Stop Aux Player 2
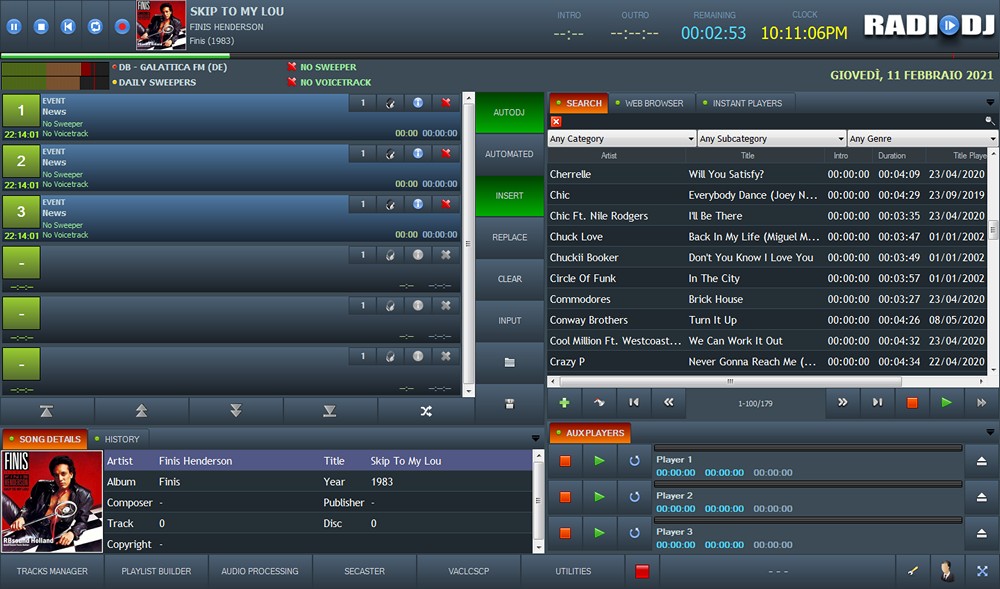The height and width of the screenshot is (589, 1000). tap(565, 497)
